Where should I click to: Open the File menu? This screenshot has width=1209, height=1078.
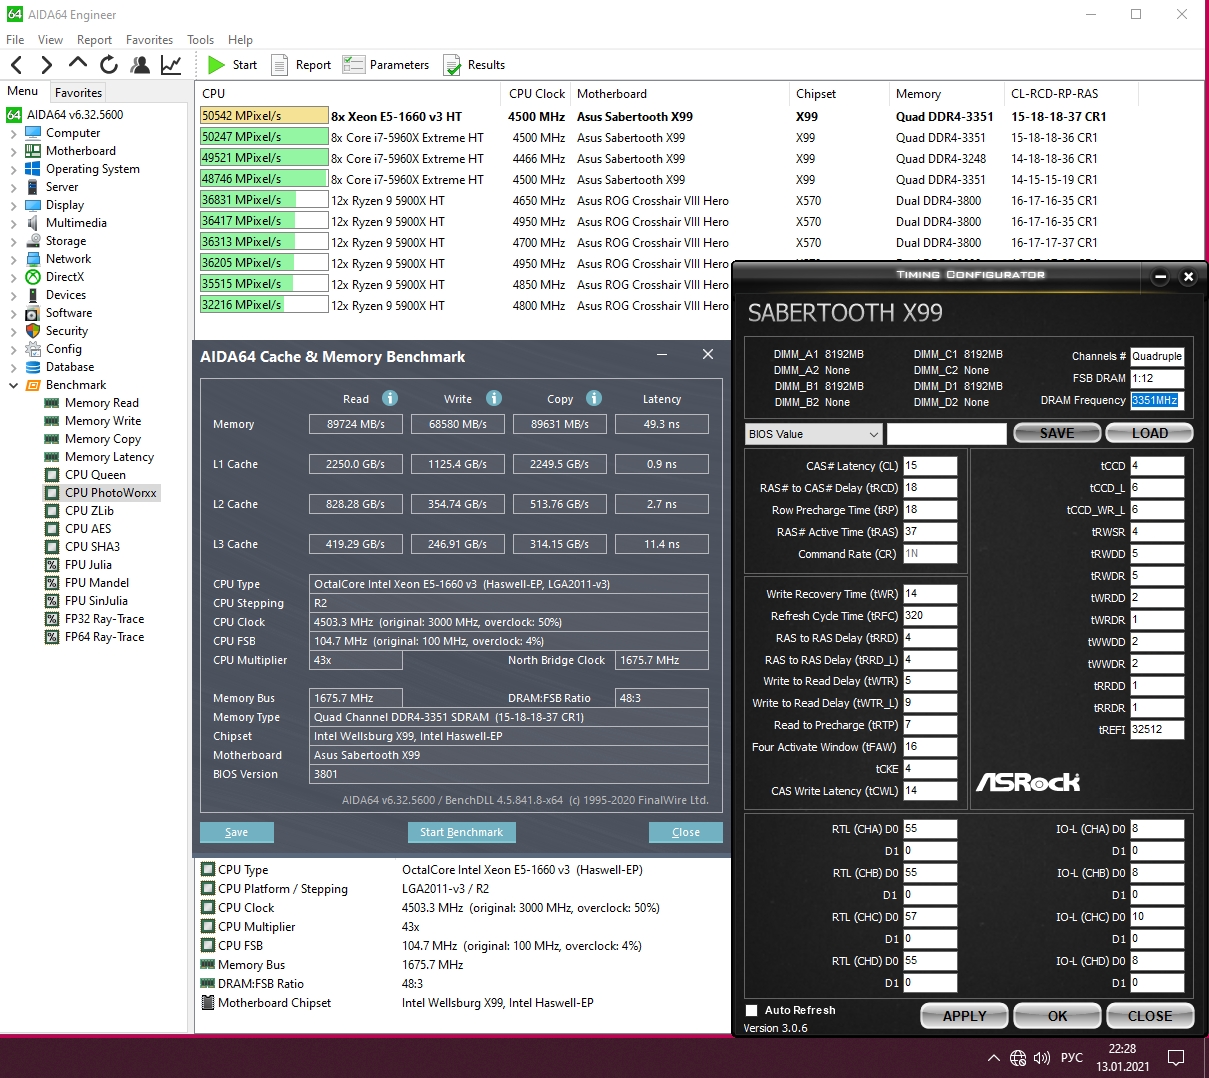coord(15,40)
